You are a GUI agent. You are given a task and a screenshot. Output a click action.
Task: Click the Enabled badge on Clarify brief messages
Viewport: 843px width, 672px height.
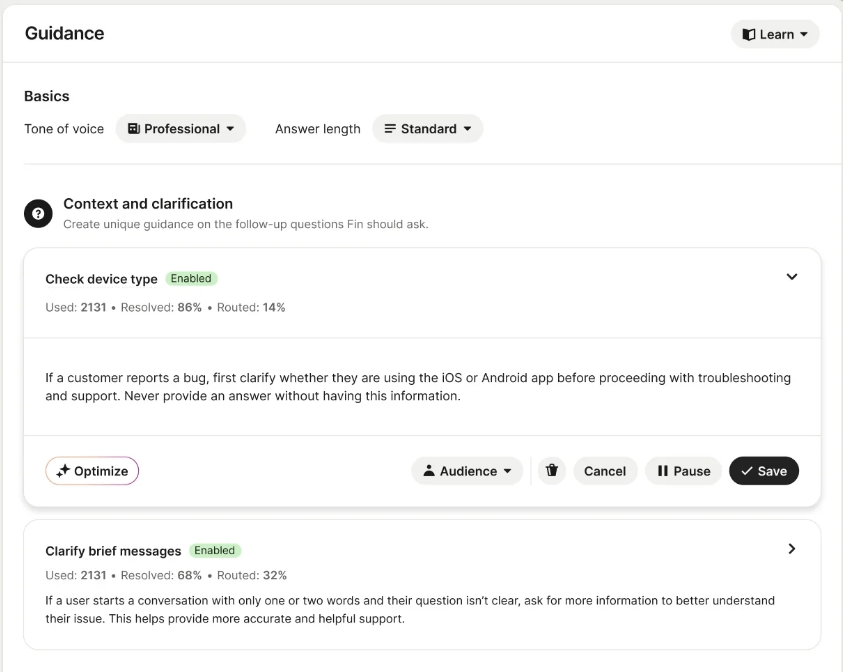point(215,550)
